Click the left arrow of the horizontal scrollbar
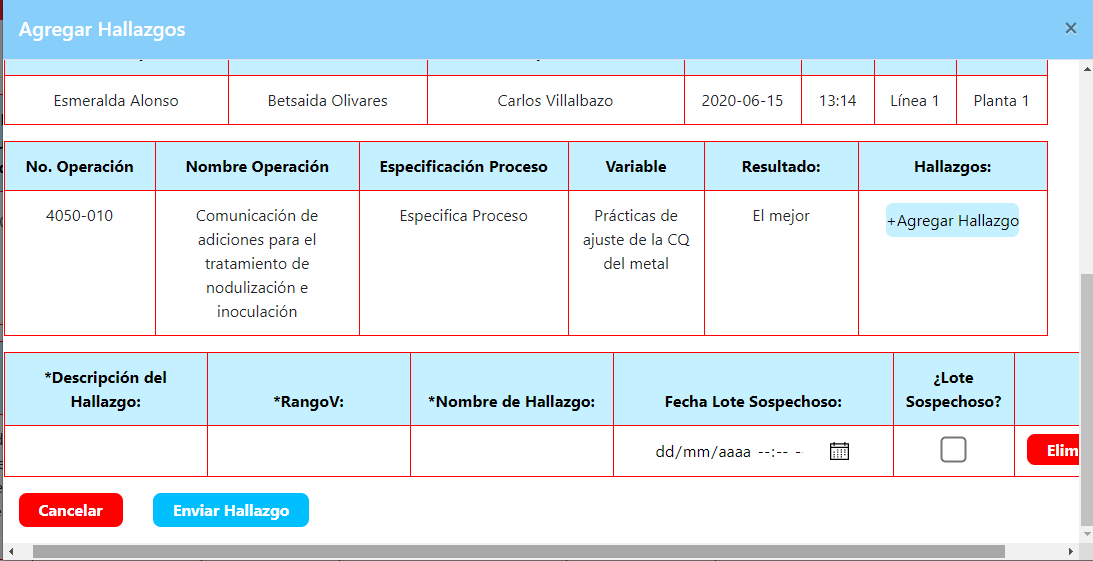1093x561 pixels. pyautogui.click(x=10, y=551)
